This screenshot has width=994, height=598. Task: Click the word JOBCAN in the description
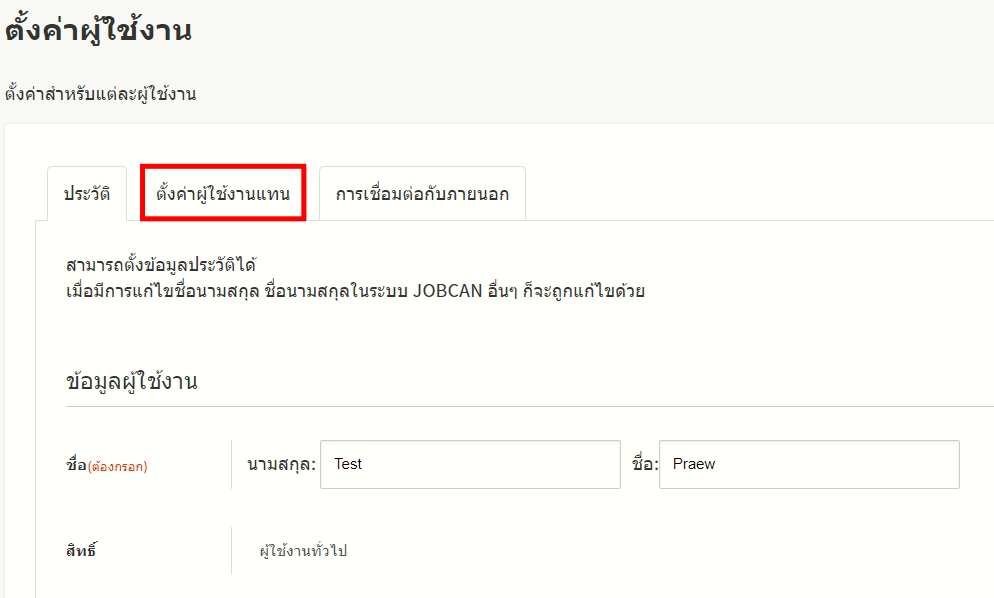point(447,292)
